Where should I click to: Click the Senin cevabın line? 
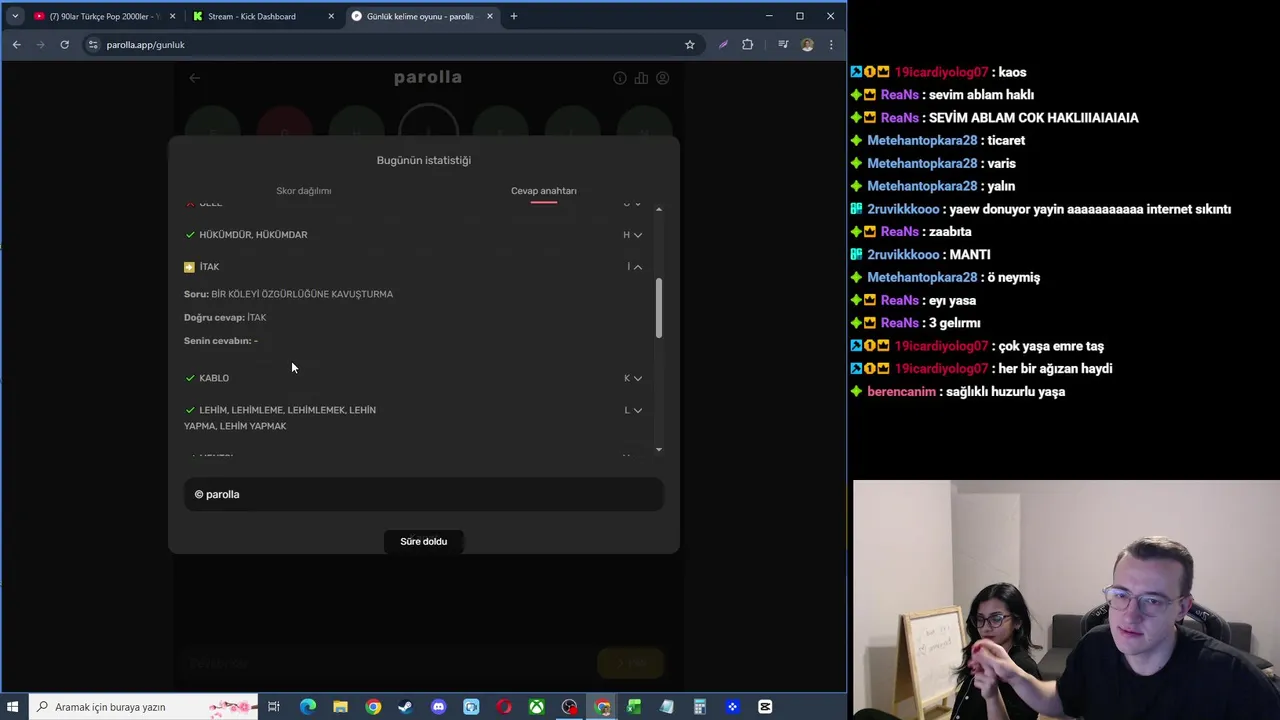tap(221, 341)
